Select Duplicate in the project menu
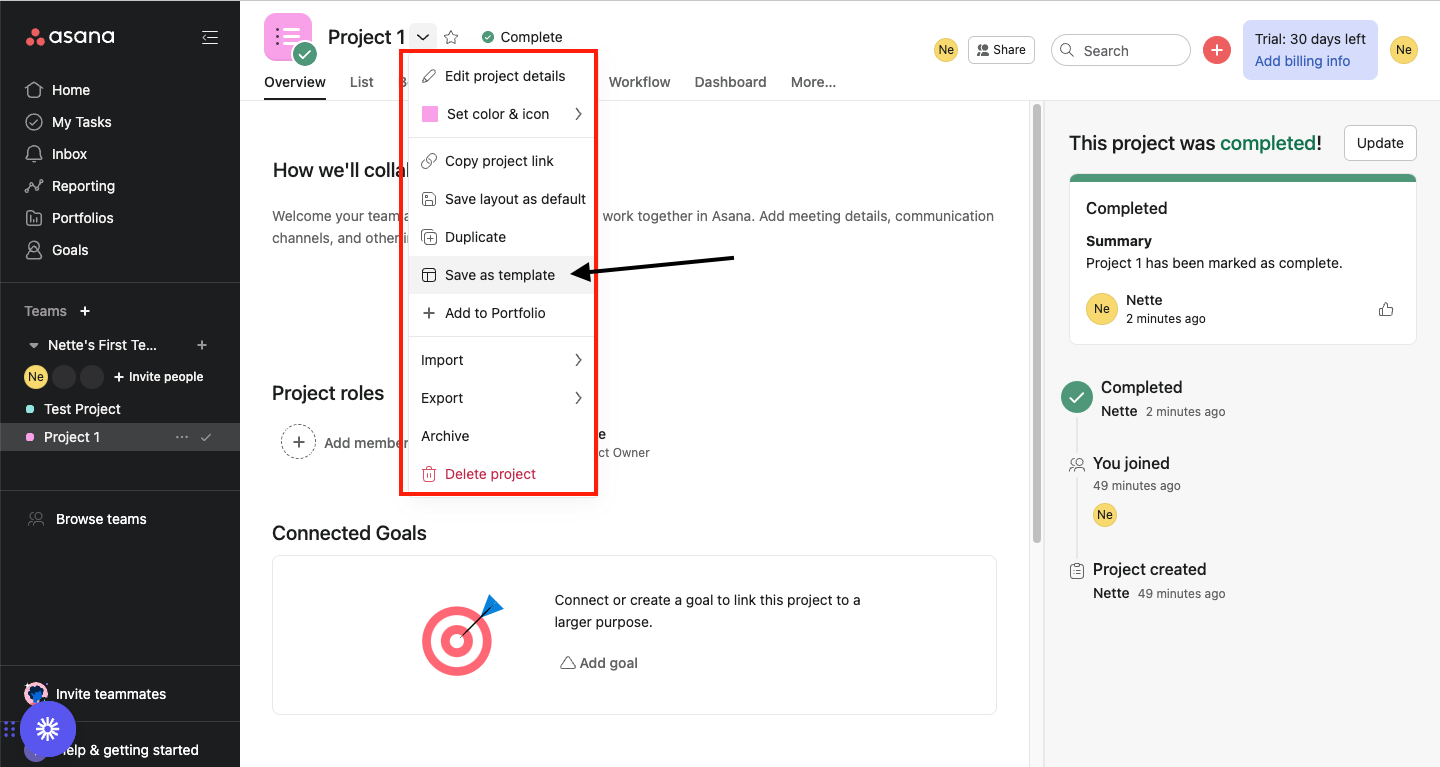This screenshot has height=767, width=1440. pos(475,237)
